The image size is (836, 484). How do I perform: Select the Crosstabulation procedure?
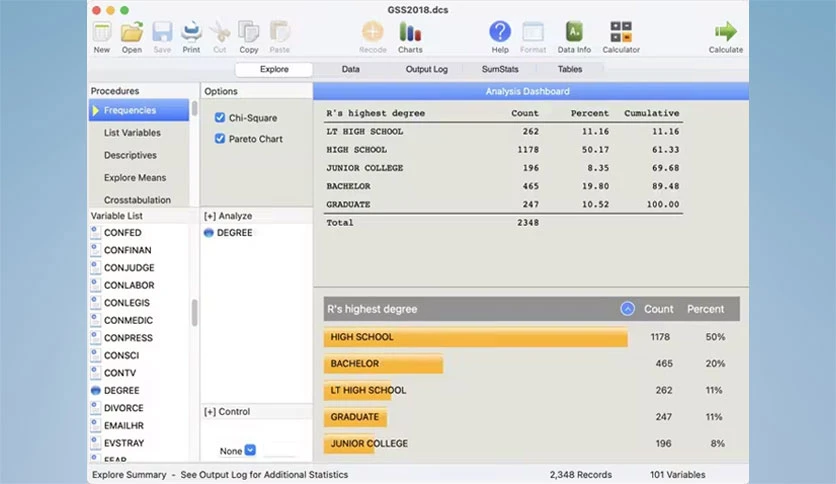139,200
